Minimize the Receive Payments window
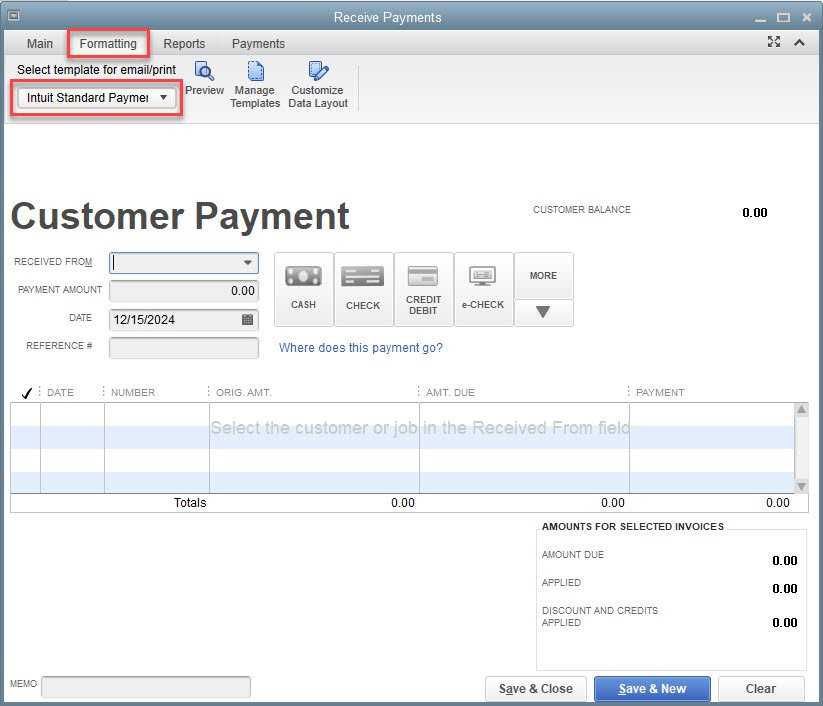This screenshot has height=706, width=823. (761, 18)
